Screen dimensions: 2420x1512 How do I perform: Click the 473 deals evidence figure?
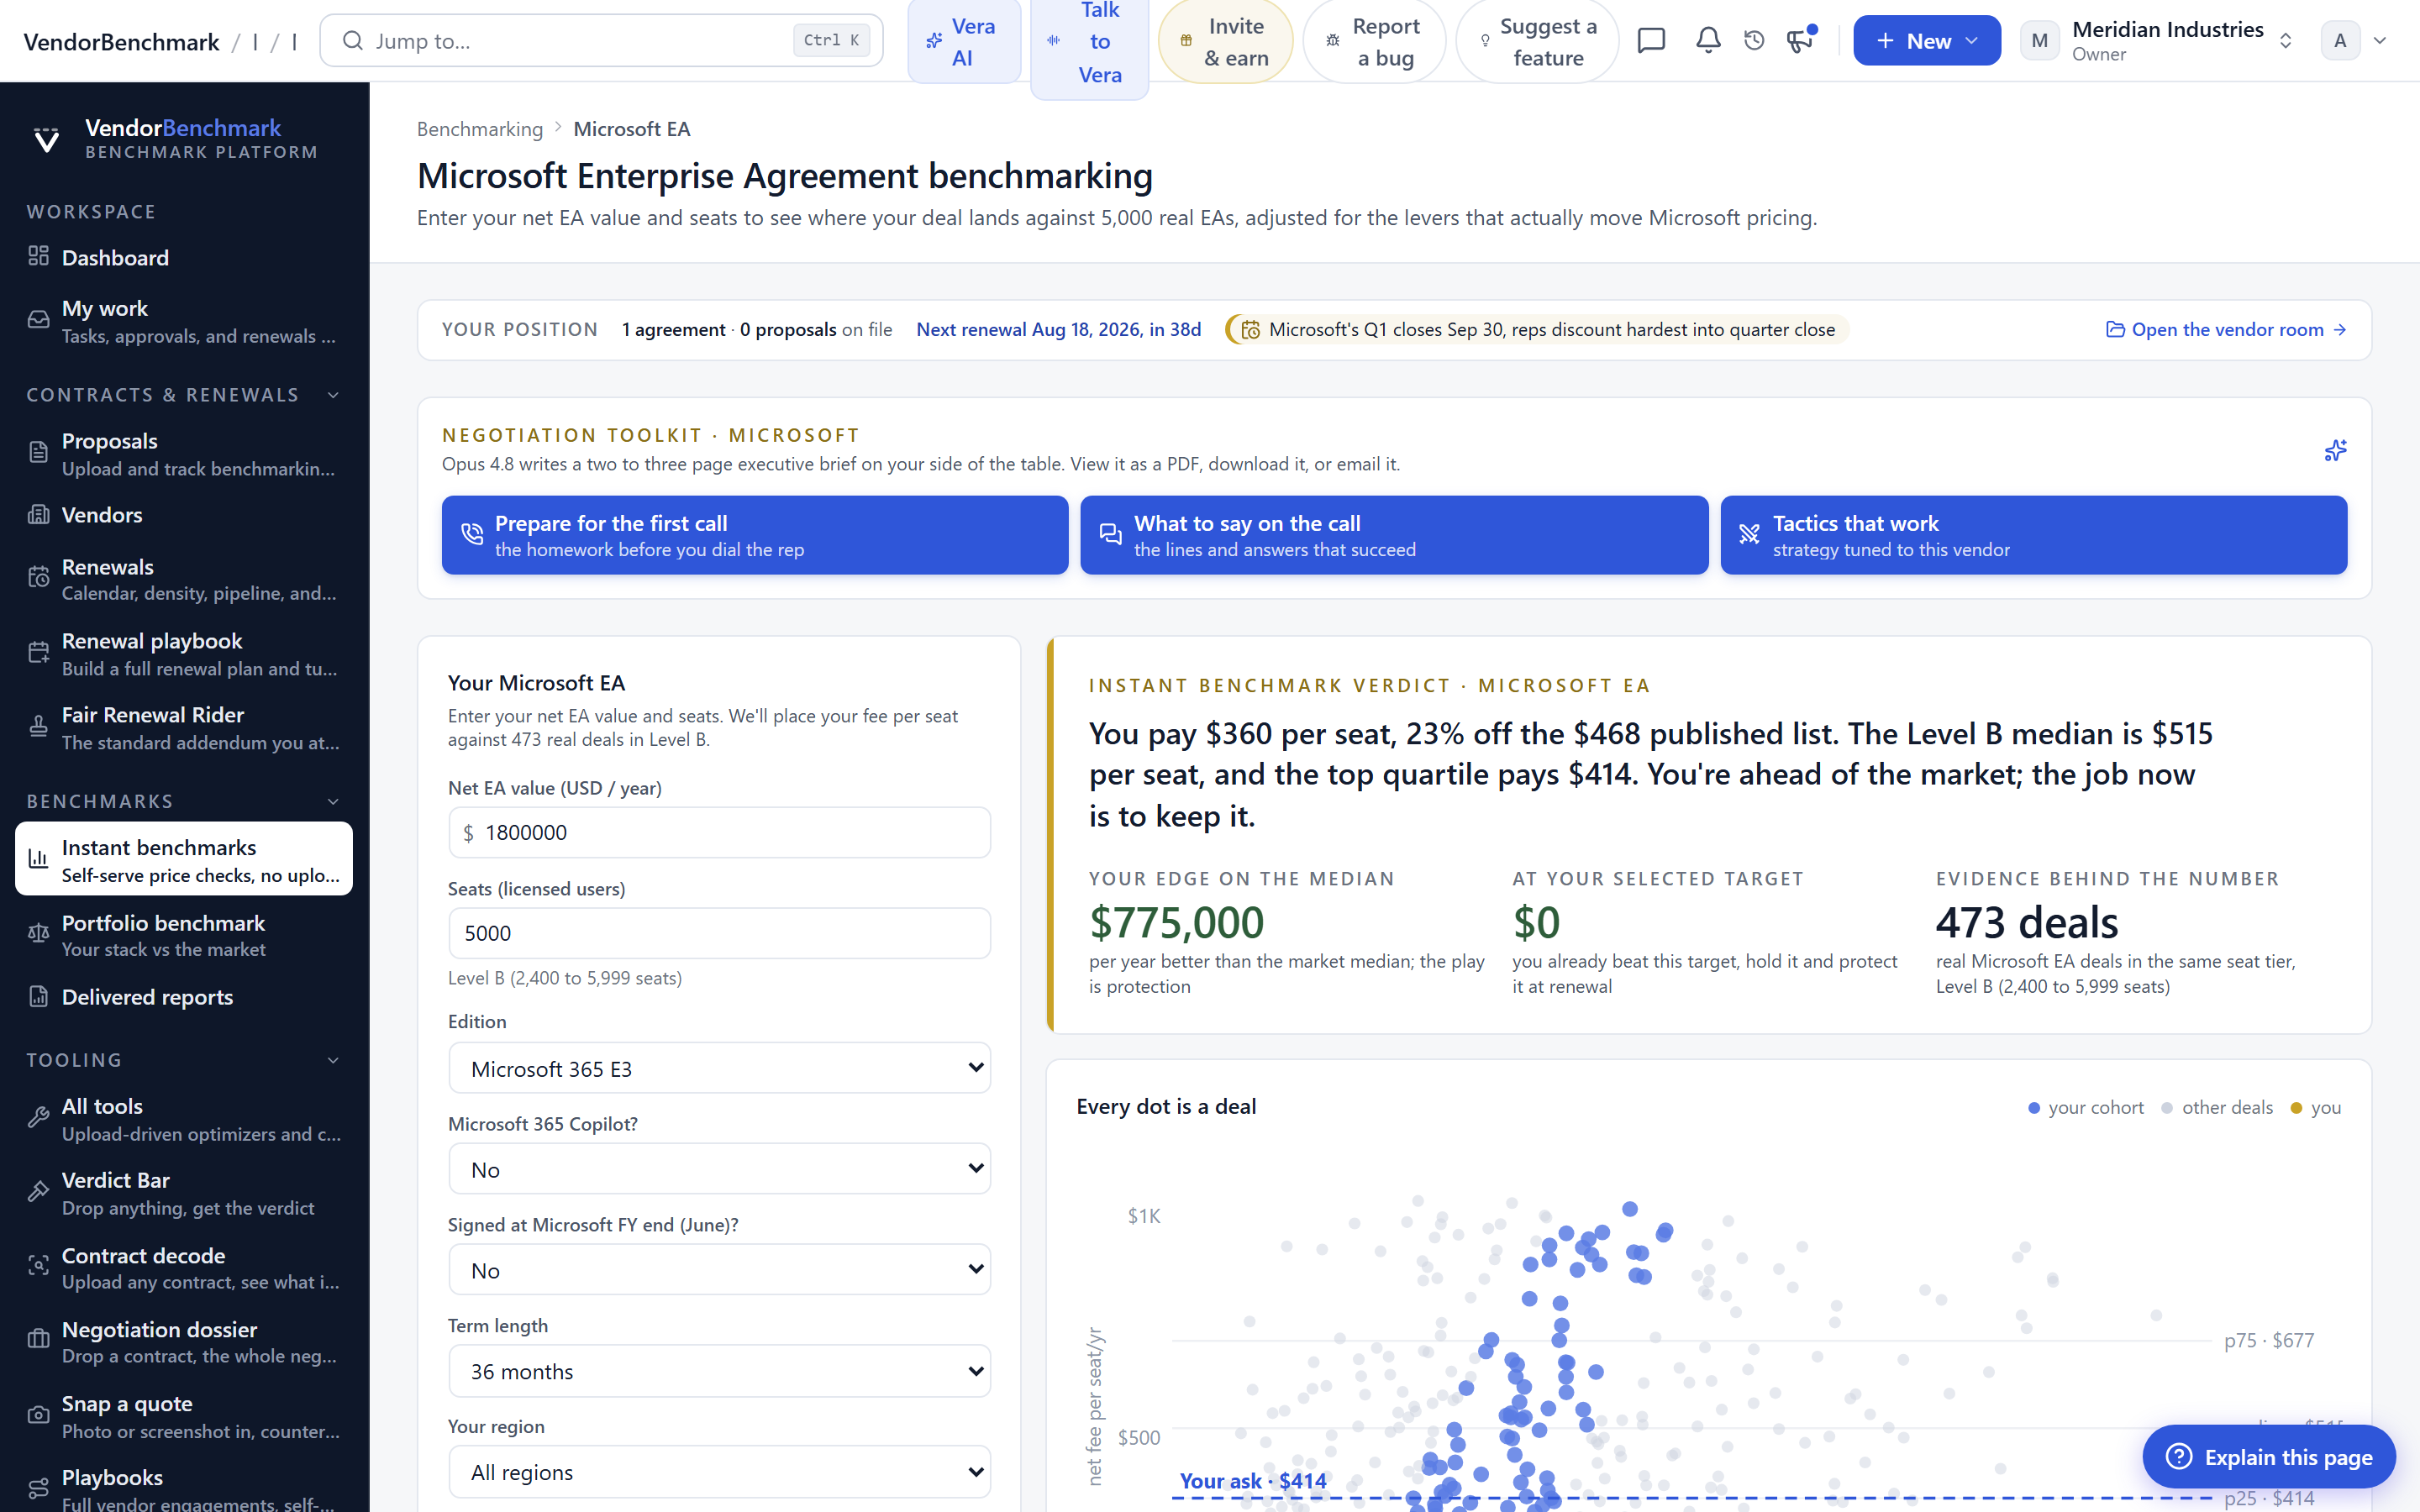point(2026,922)
